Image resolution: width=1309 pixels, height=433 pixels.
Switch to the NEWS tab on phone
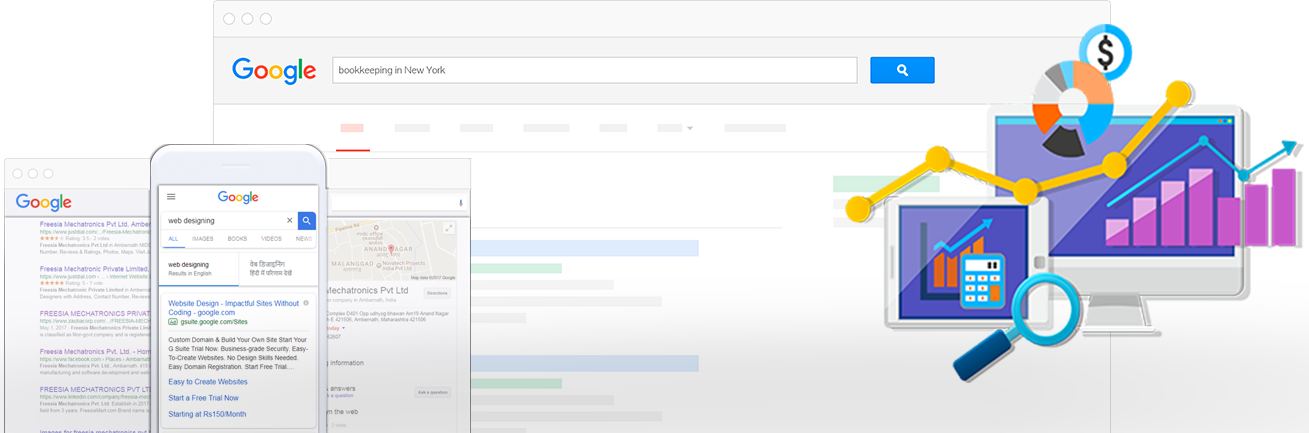click(304, 239)
